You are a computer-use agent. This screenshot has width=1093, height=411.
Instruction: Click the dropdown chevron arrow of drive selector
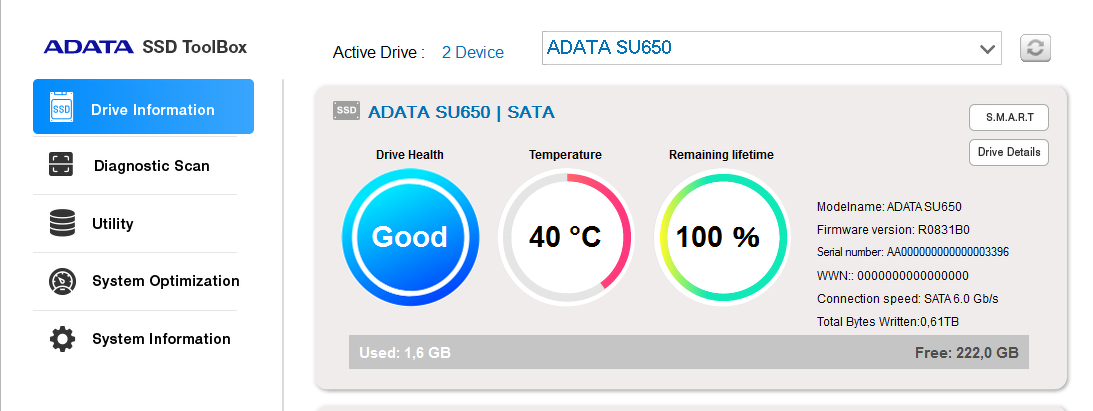(x=986, y=49)
